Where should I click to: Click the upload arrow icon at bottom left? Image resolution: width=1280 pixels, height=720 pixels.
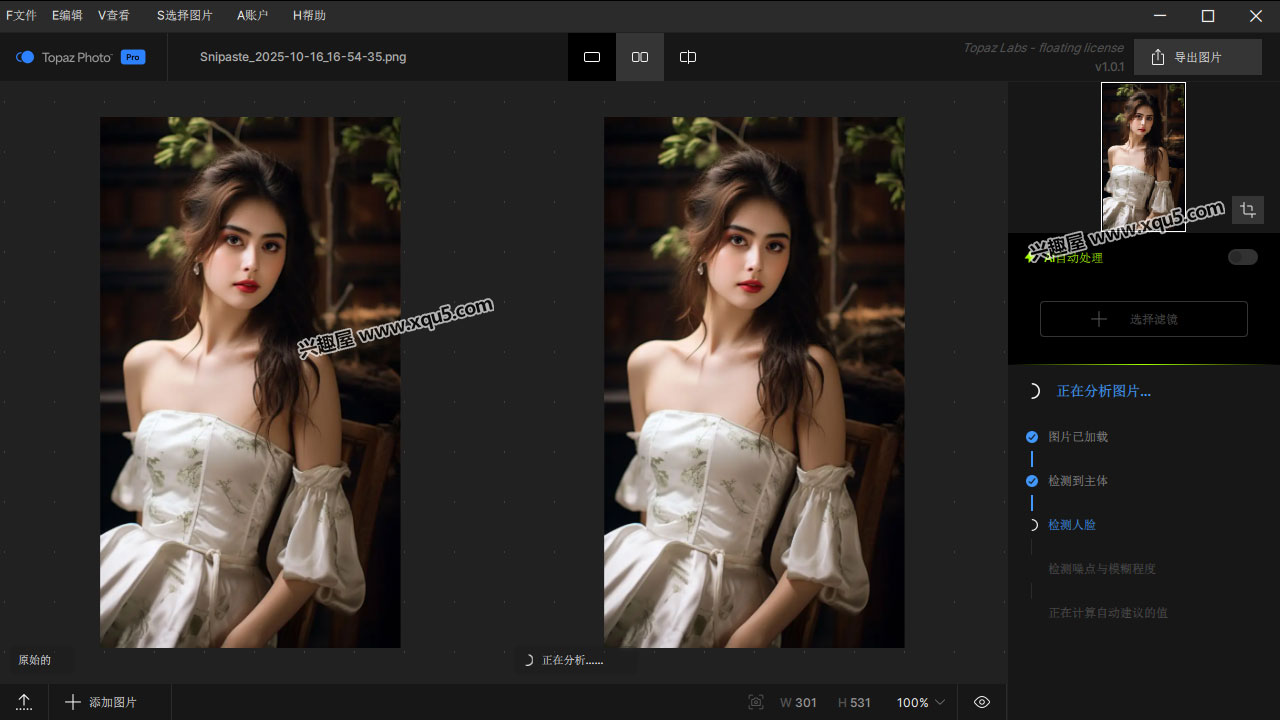(x=25, y=702)
